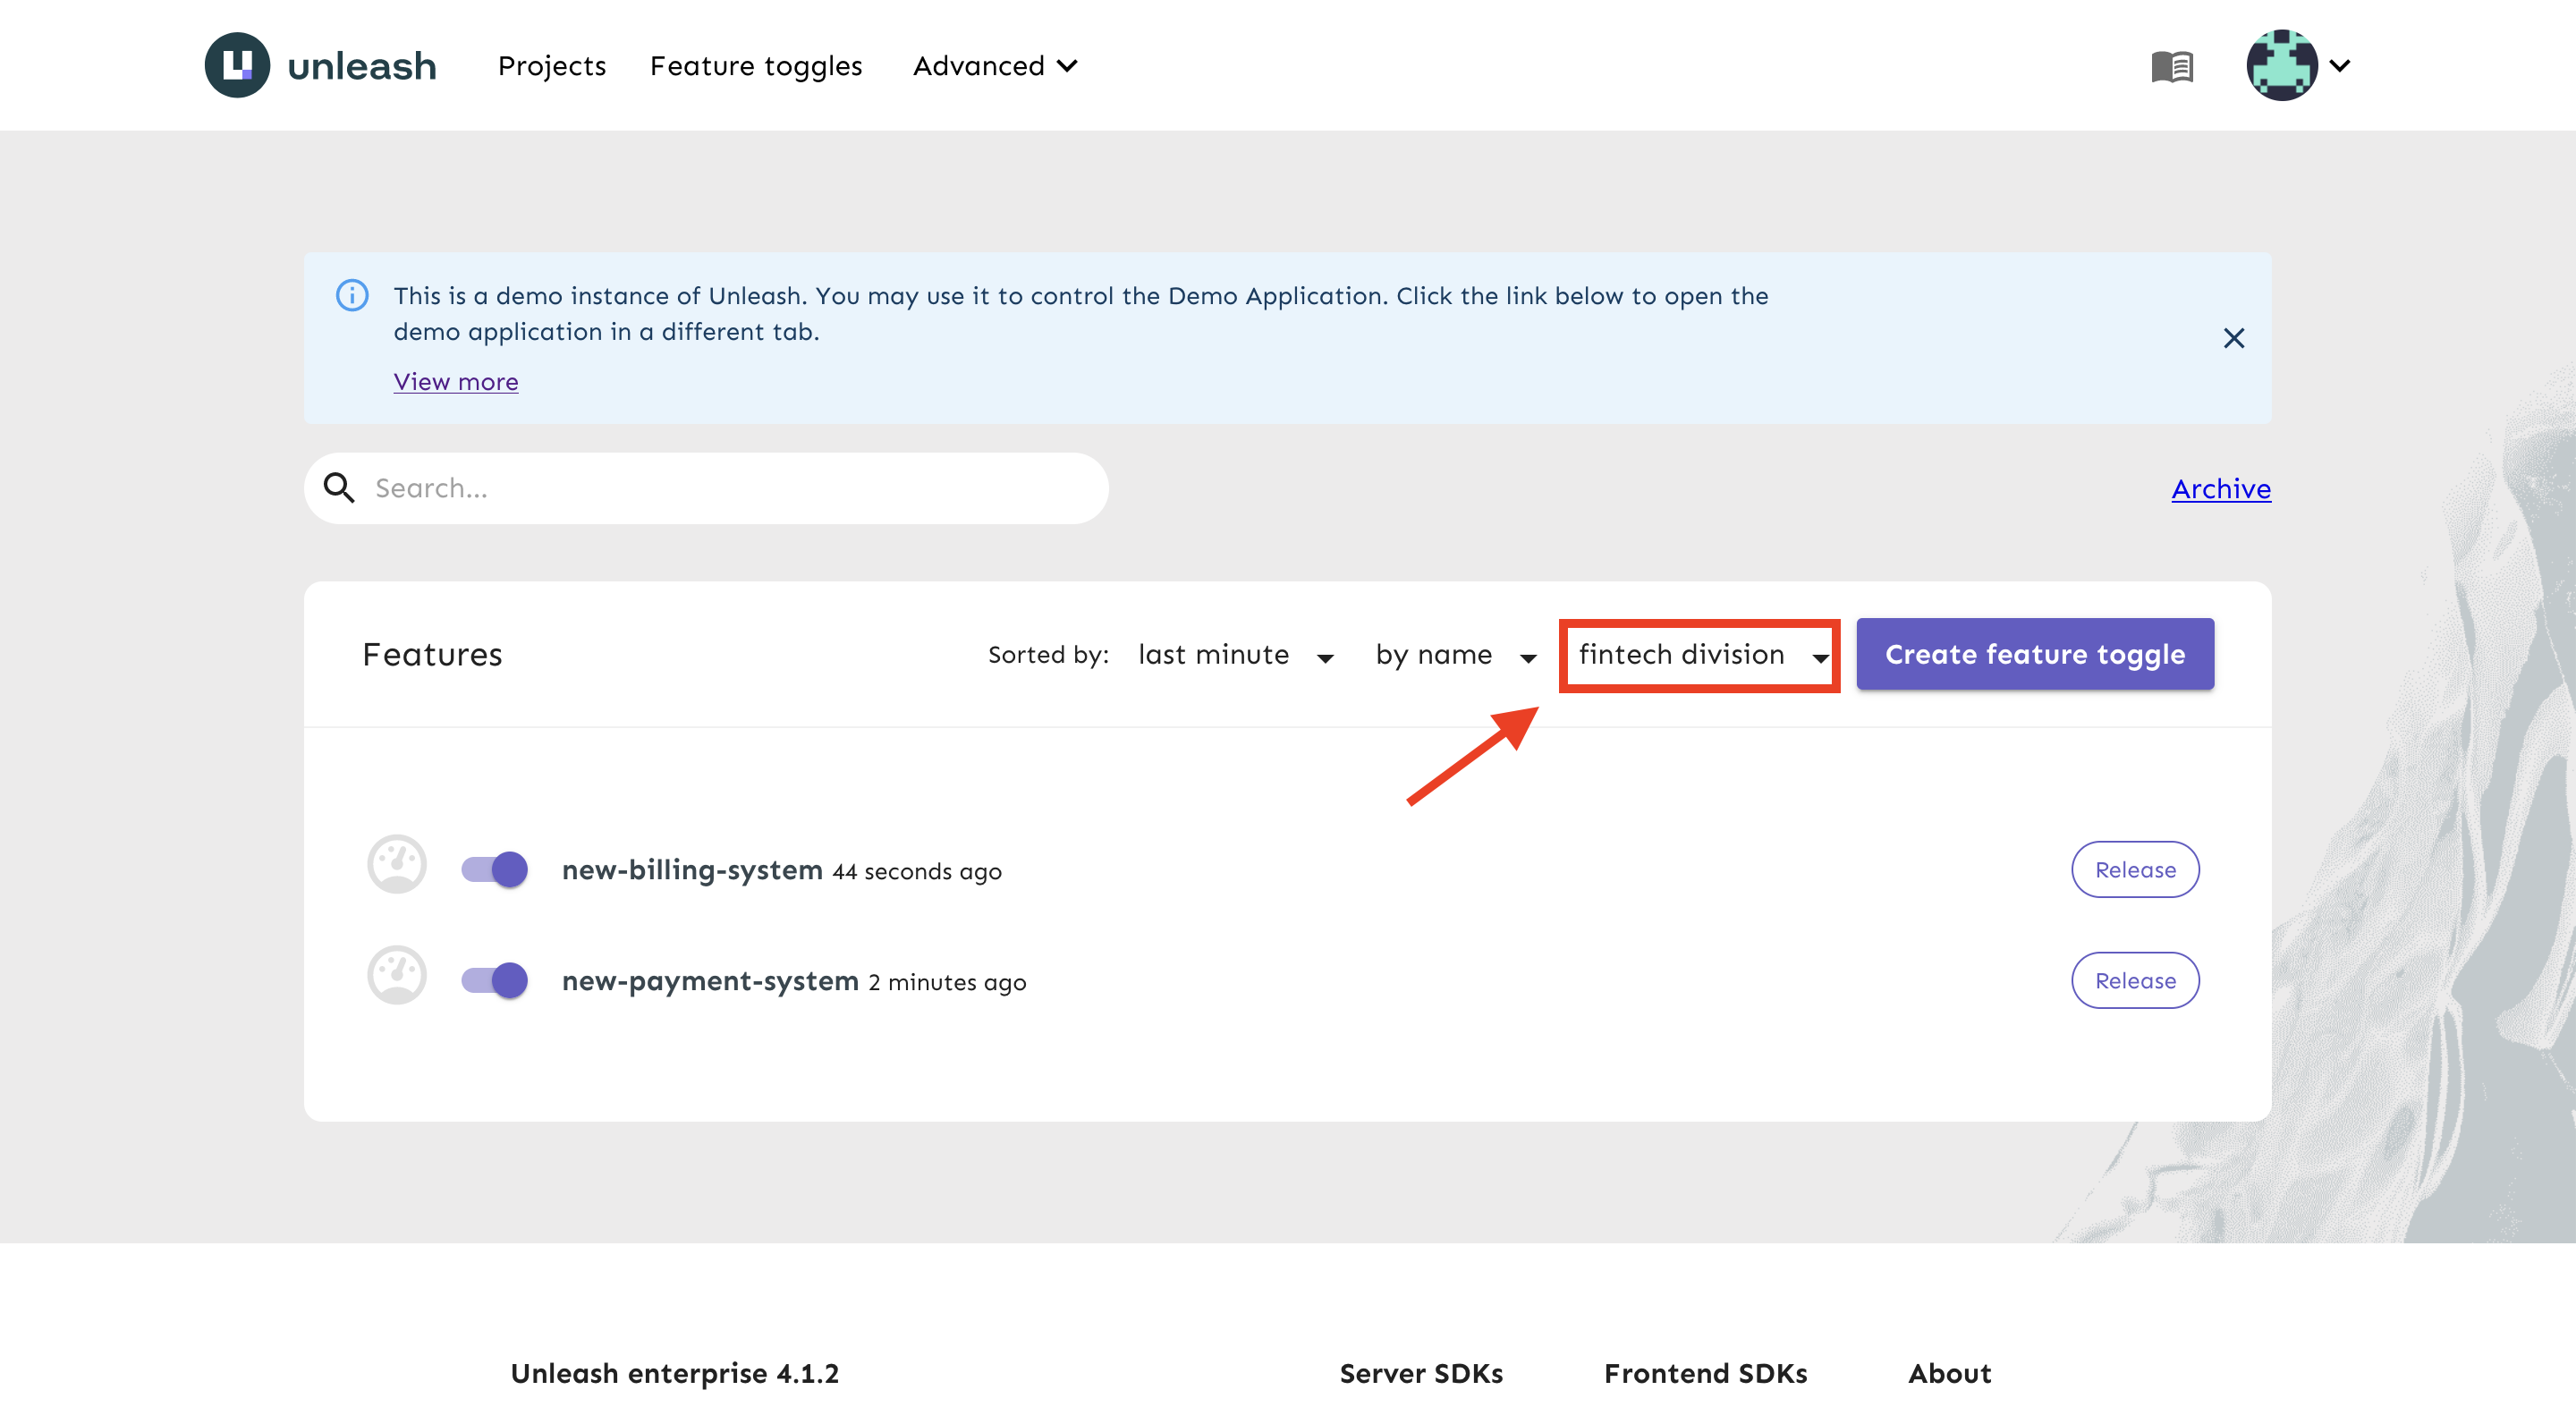Open the new-billing-system feature
2576x1407 pixels.
pyautogui.click(x=692, y=870)
